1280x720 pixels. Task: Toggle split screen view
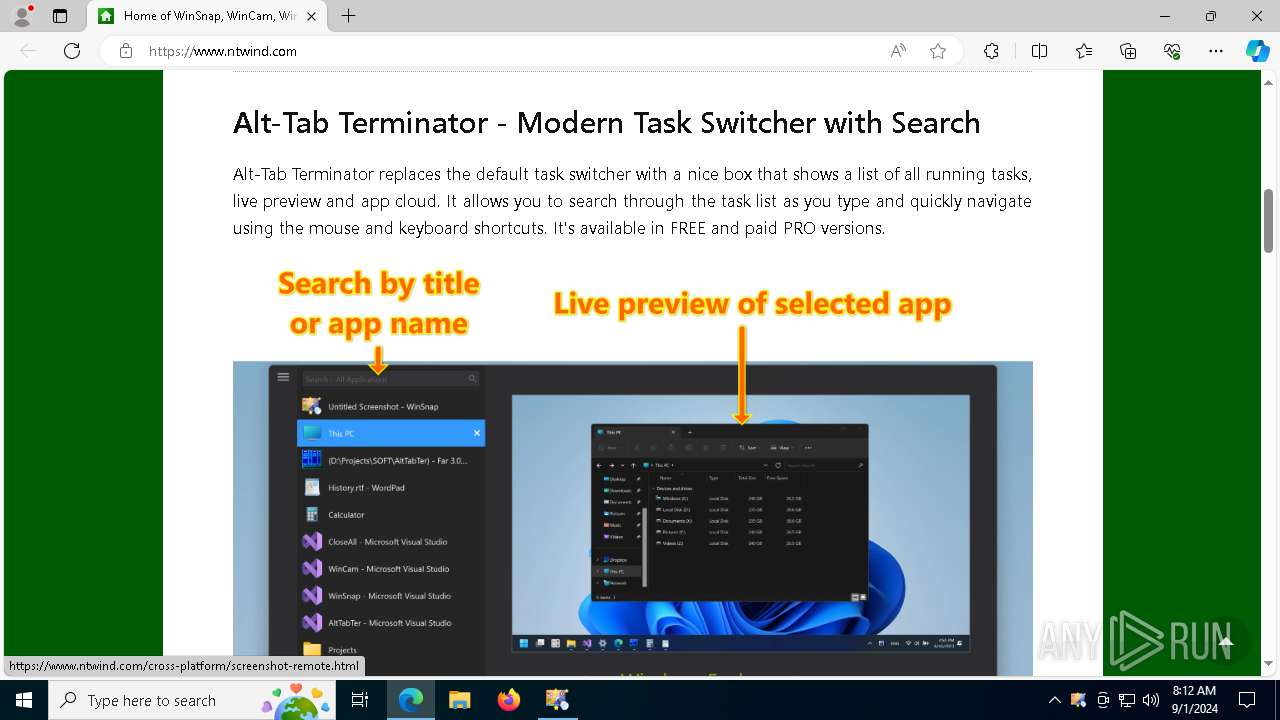pyautogui.click(x=1039, y=51)
